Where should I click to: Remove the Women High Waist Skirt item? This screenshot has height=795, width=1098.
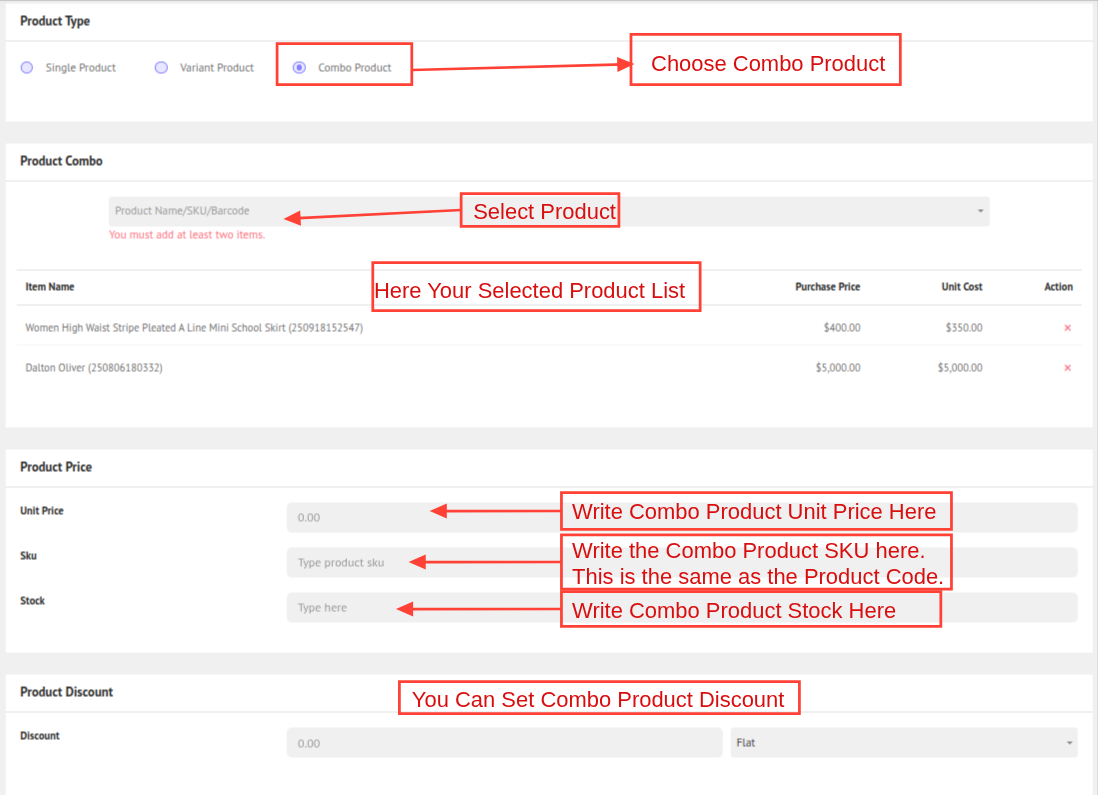pyautogui.click(x=1067, y=328)
